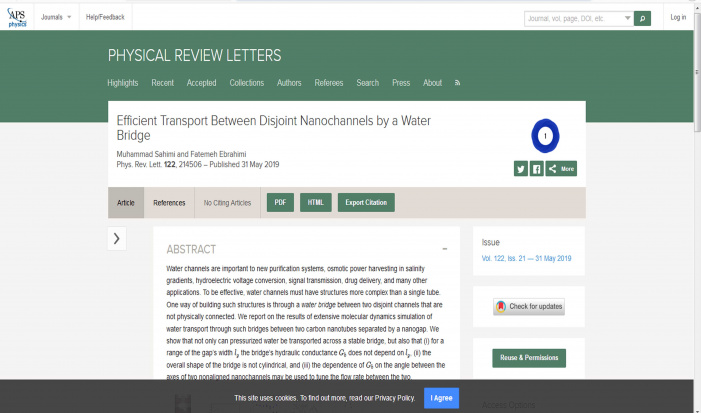Go to Collections in journal navigation

pos(247,83)
